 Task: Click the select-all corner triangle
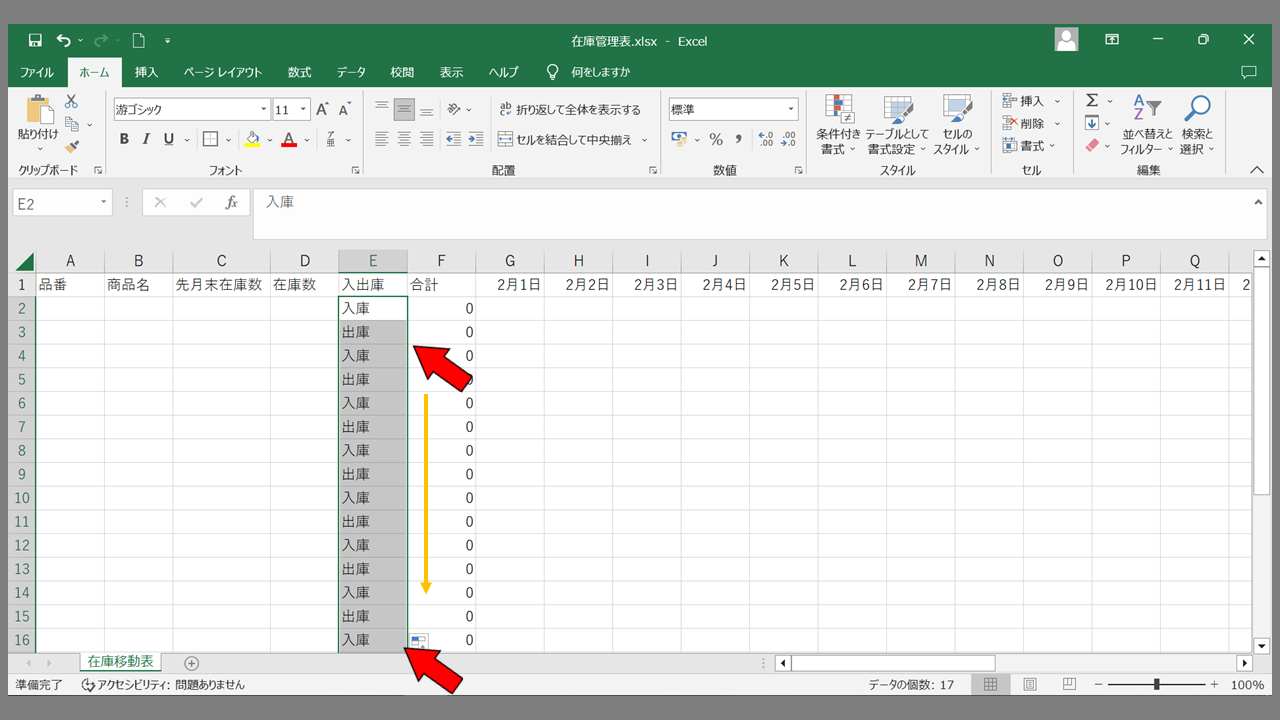(x=23, y=261)
